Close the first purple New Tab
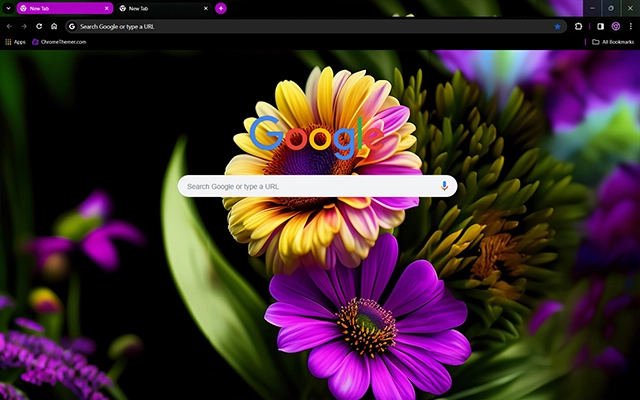The height and width of the screenshot is (400, 640). 107,8
